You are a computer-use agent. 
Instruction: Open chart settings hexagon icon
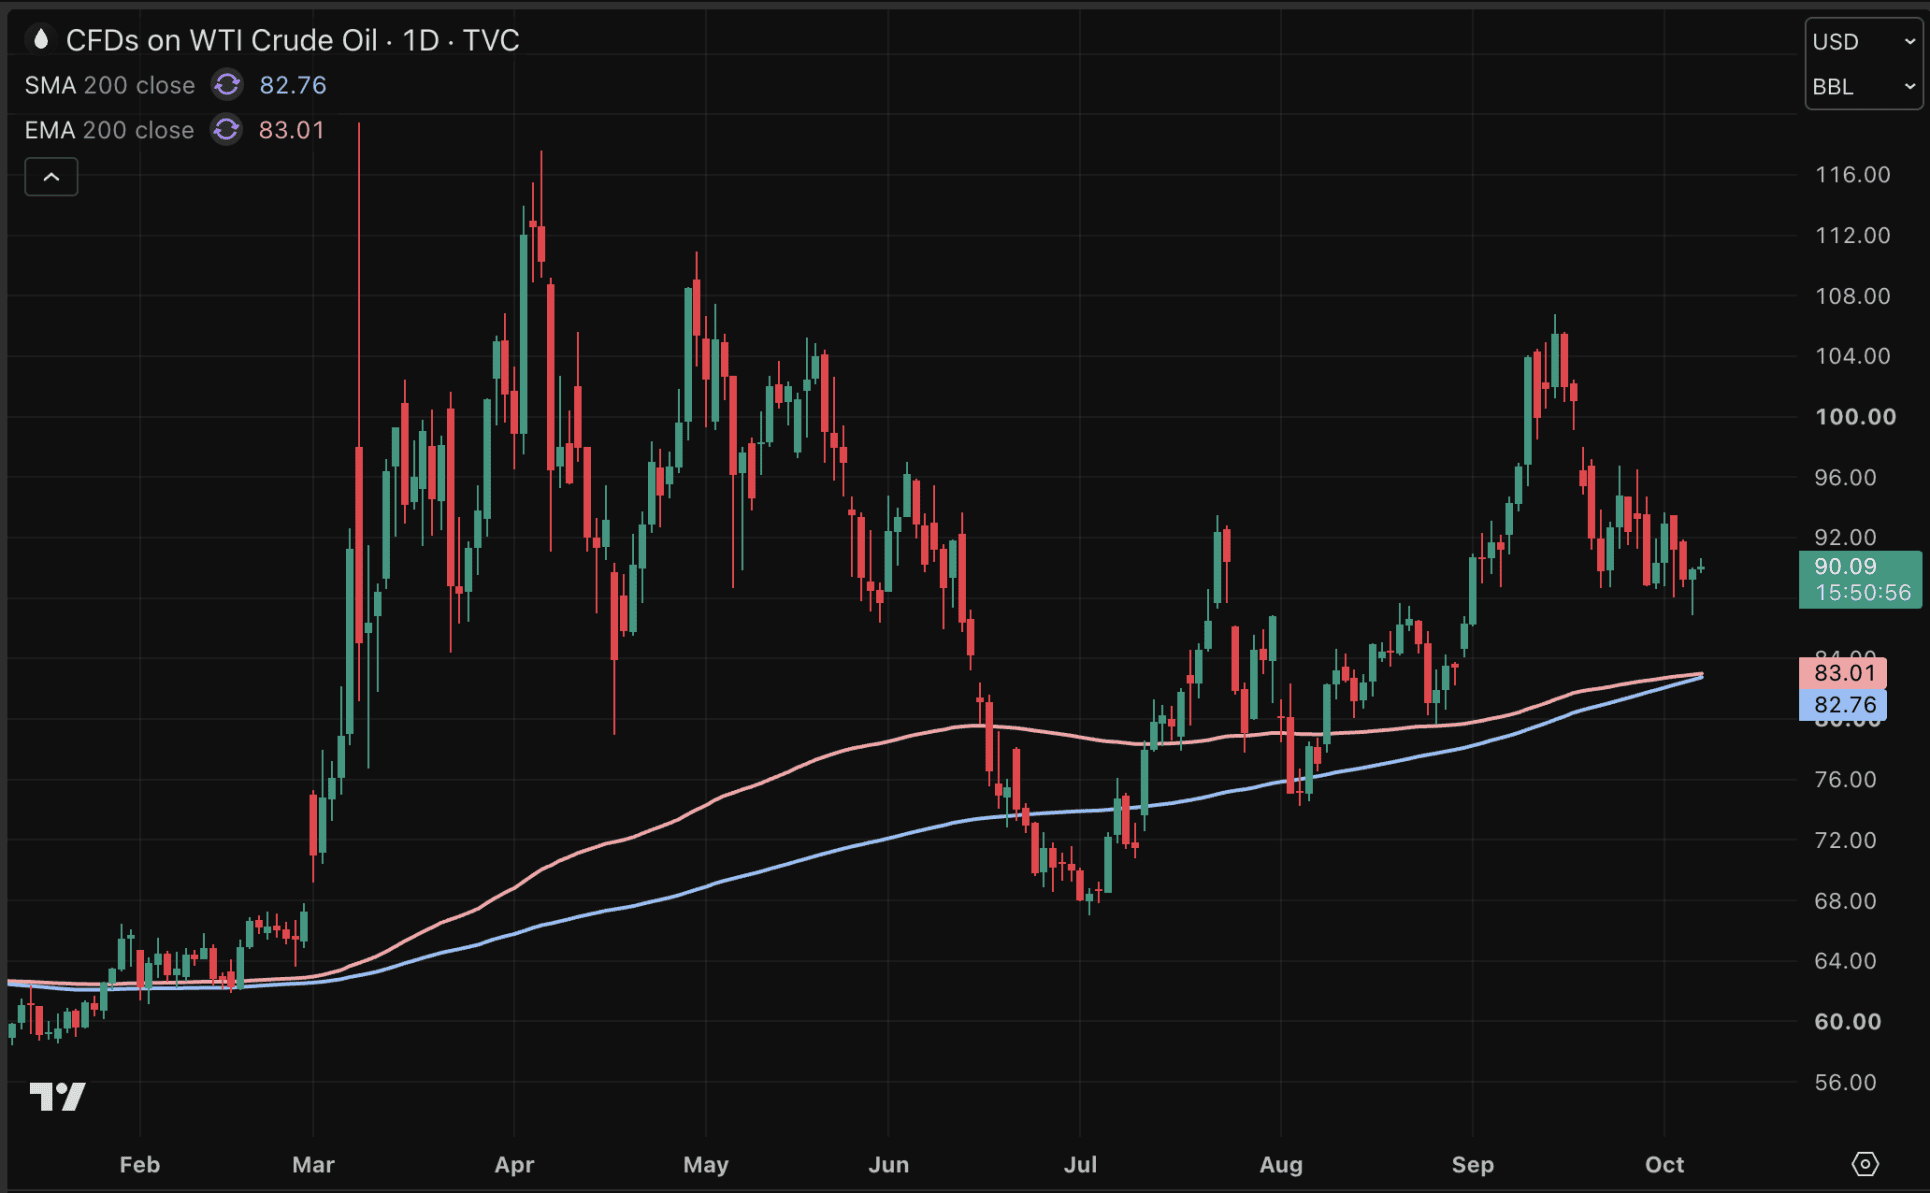coord(1865,1164)
